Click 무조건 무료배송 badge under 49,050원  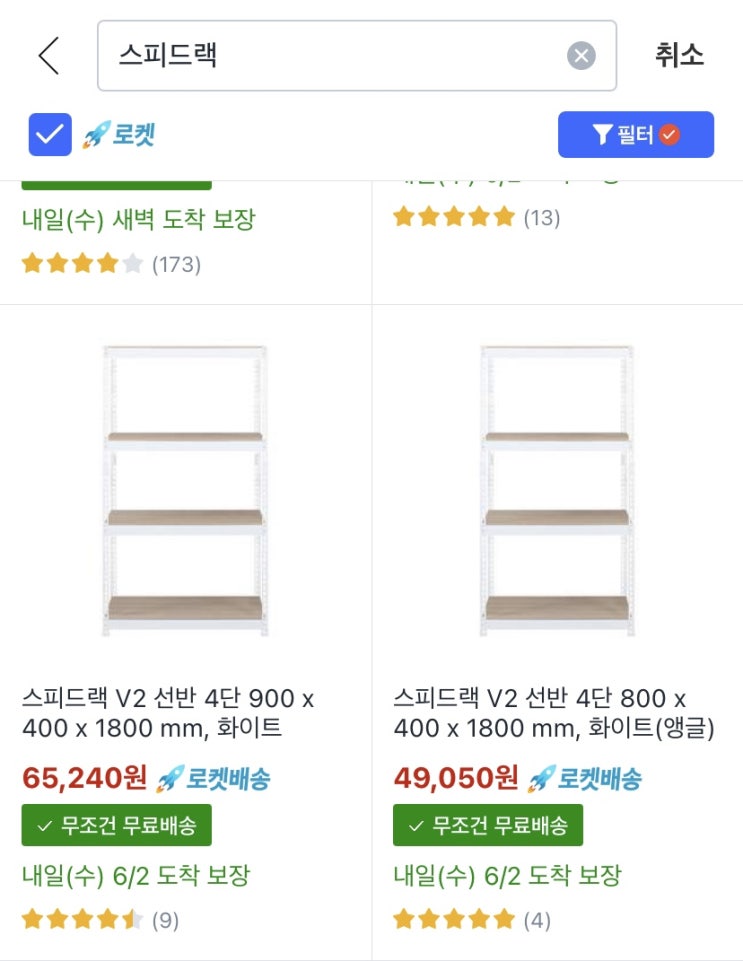(488, 825)
